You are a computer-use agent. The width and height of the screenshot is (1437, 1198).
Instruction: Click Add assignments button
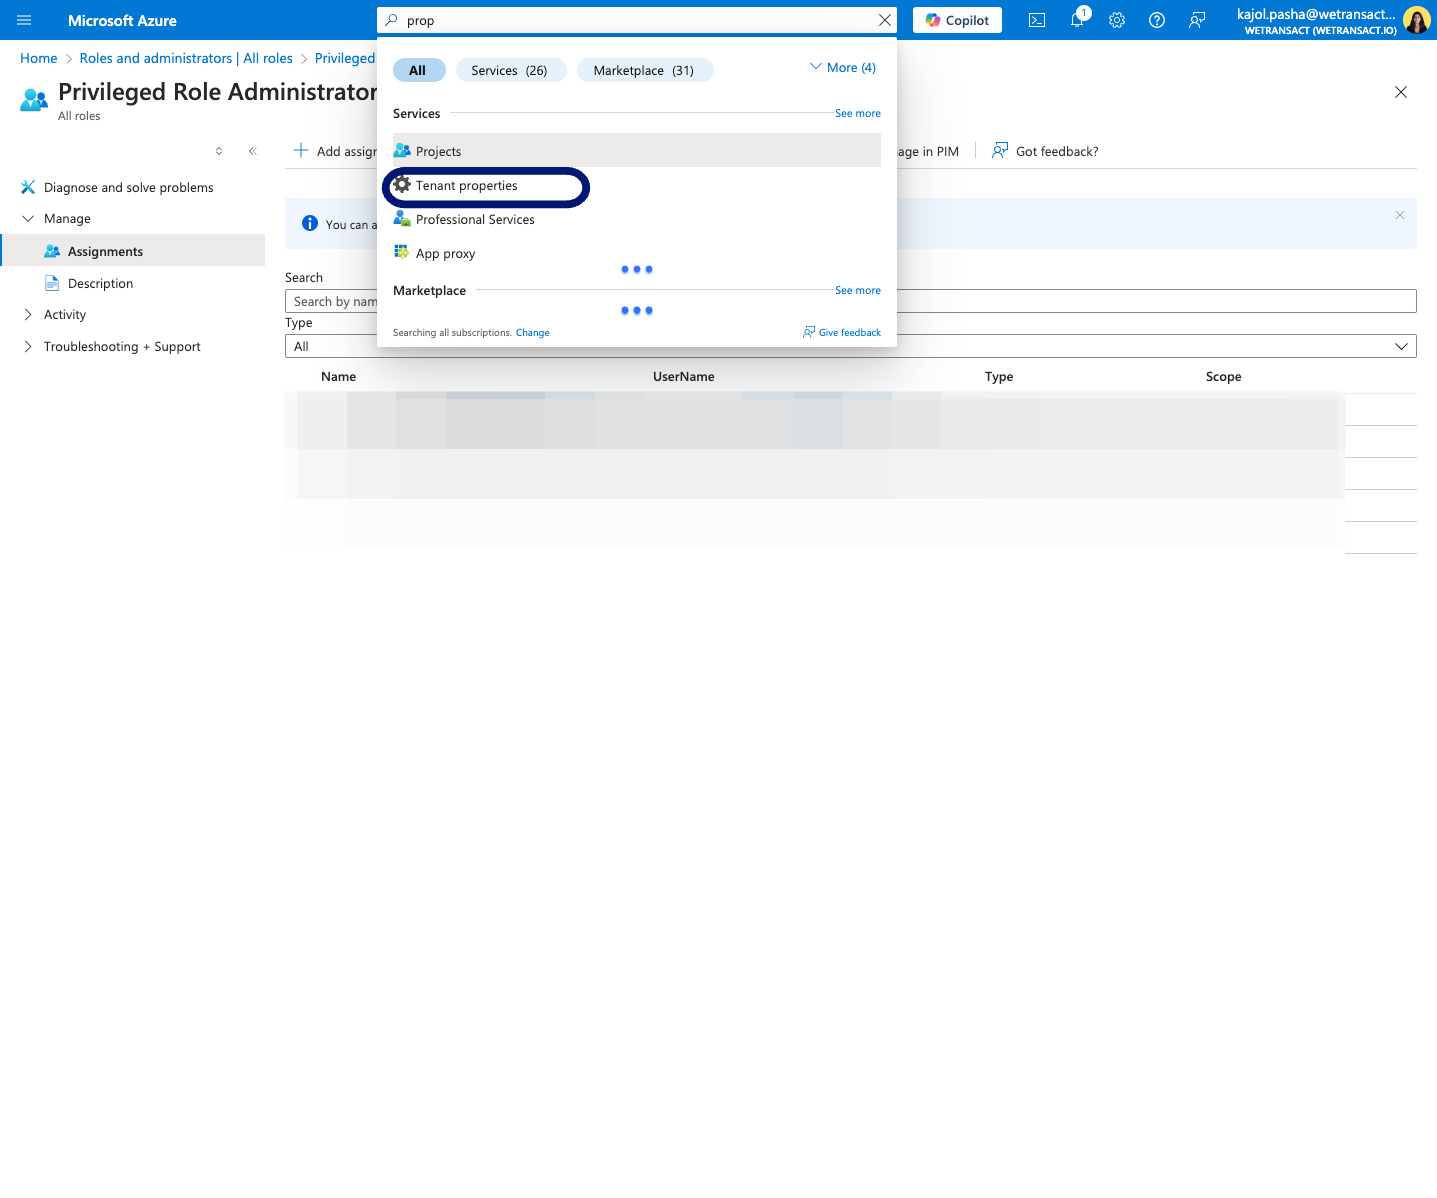pyautogui.click(x=335, y=151)
